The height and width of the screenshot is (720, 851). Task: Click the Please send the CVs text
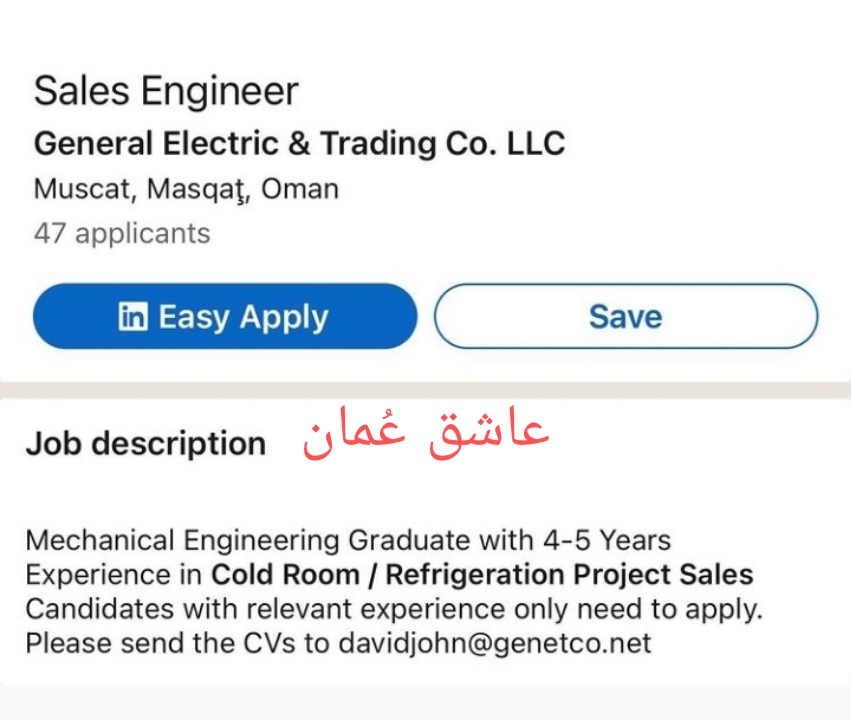tap(165, 643)
